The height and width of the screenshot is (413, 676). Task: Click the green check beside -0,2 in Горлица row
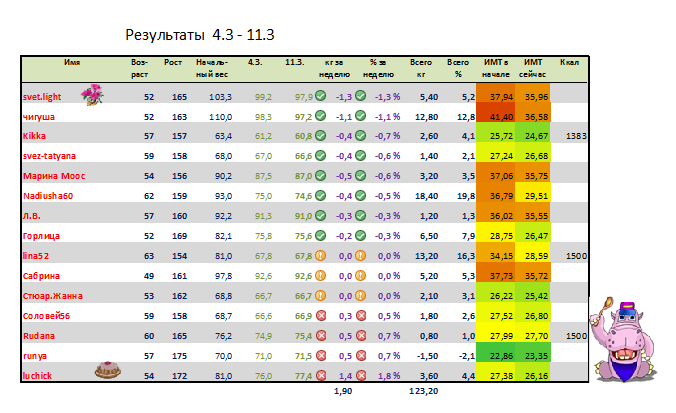click(x=361, y=235)
